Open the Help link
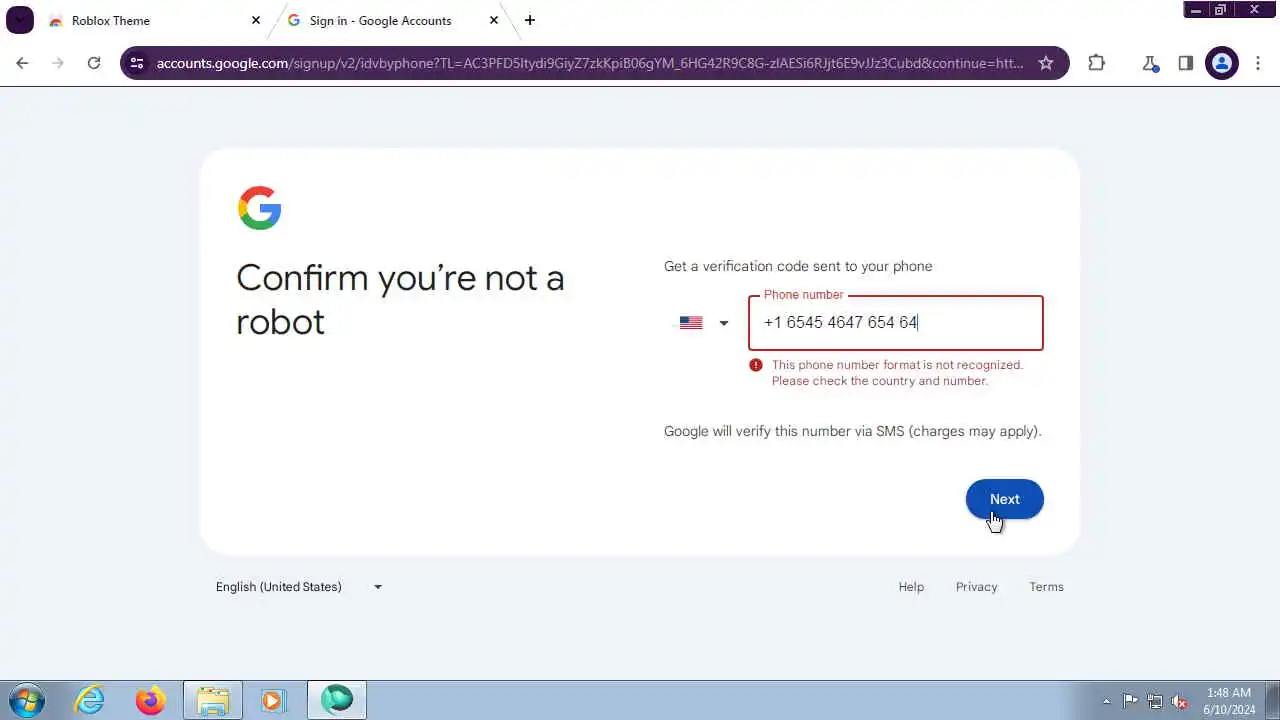 point(911,587)
